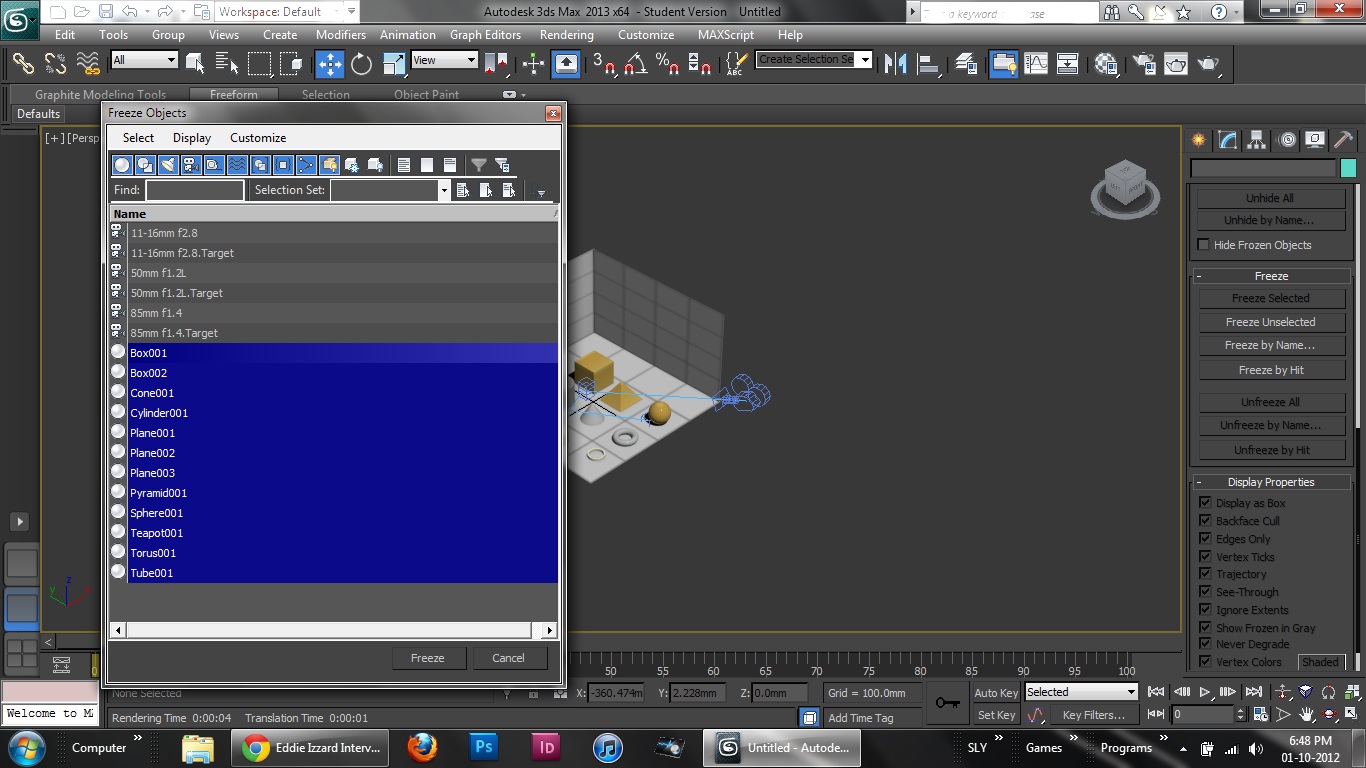Open the Rendered Frame Window
This screenshot has width=1366, height=768.
(x=1176, y=64)
